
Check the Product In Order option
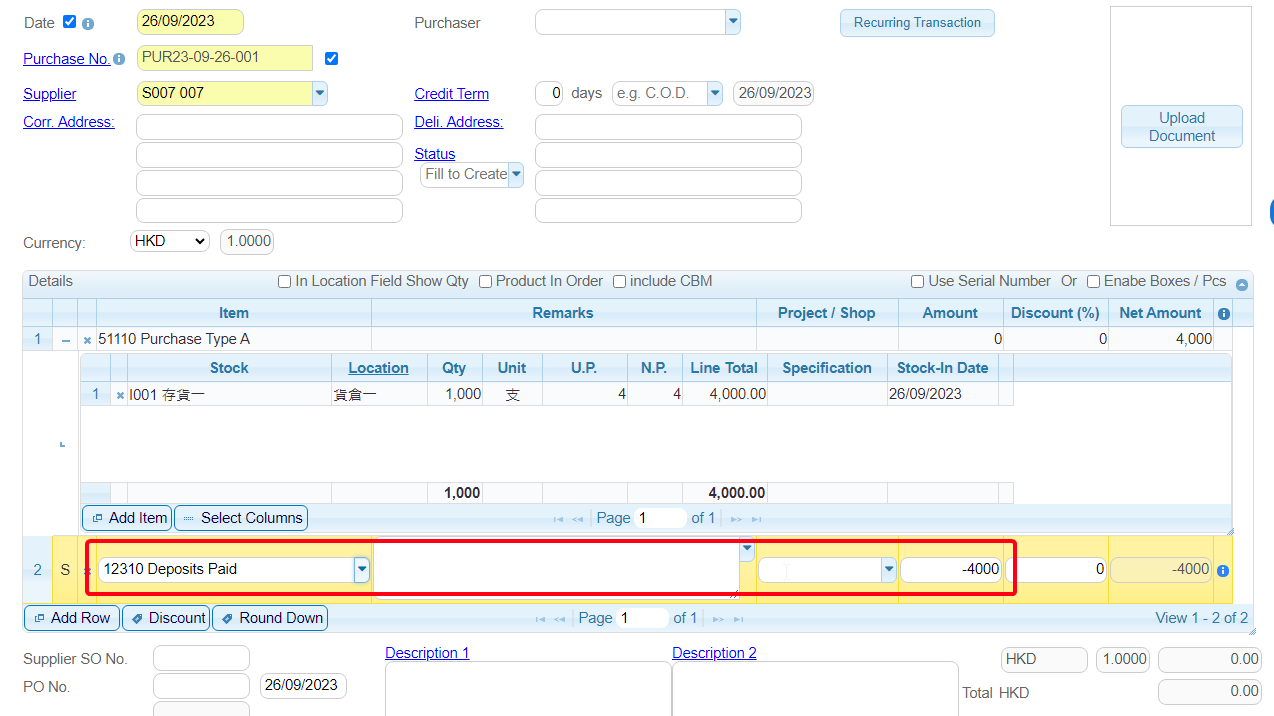click(485, 282)
